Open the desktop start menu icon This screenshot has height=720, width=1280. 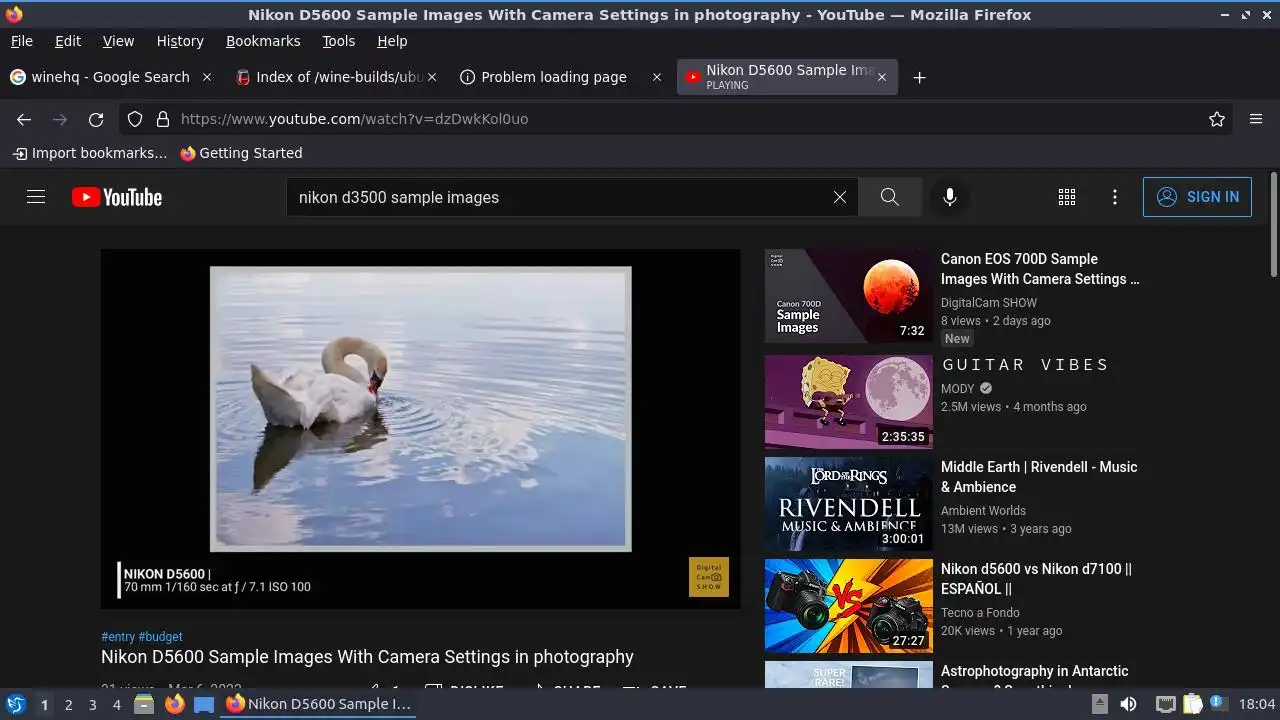click(x=16, y=704)
